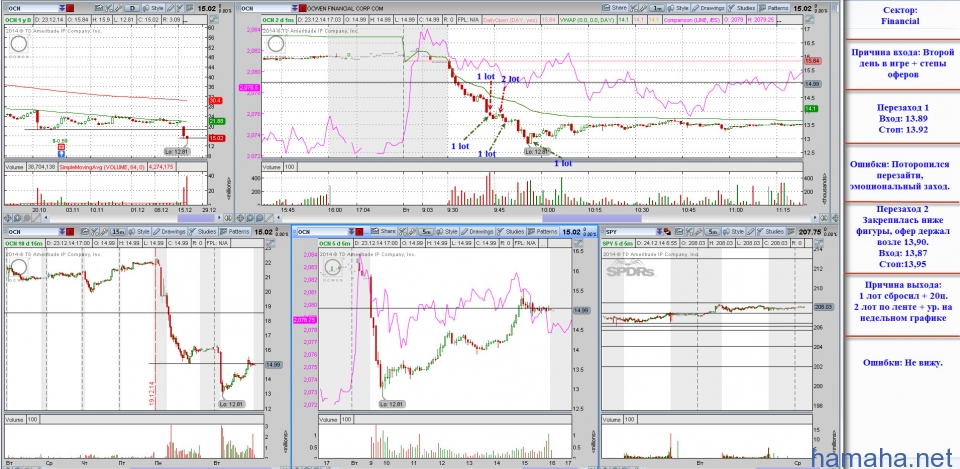Click the Share button in the 5-minute OCN chart

[x=383, y=232]
